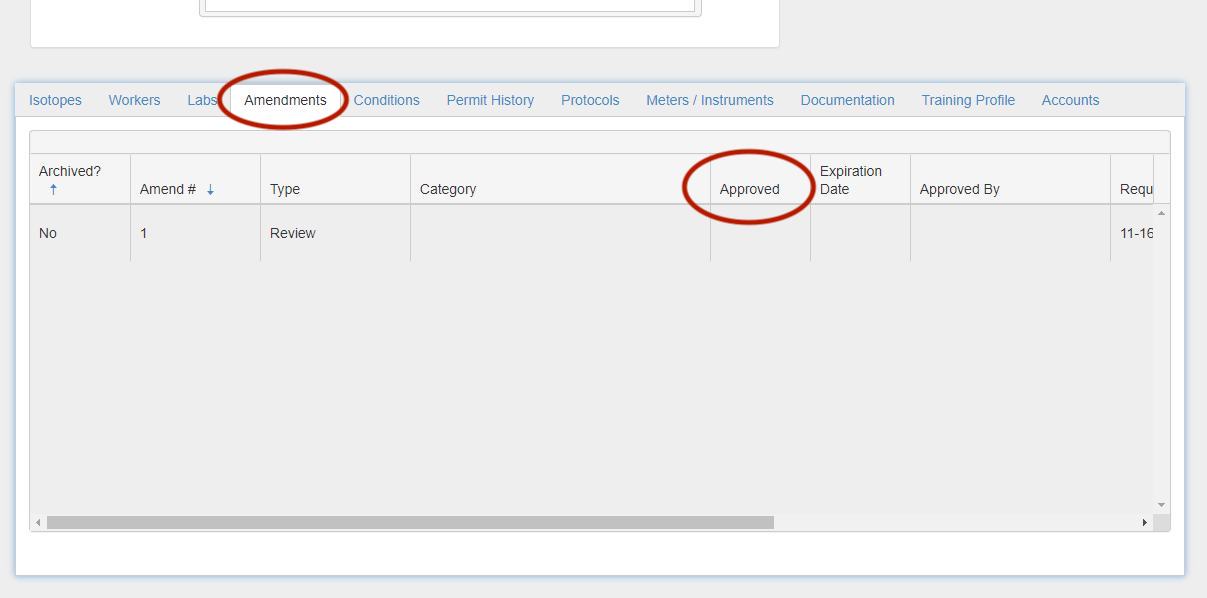Switch to the Protocols tab

click(590, 100)
